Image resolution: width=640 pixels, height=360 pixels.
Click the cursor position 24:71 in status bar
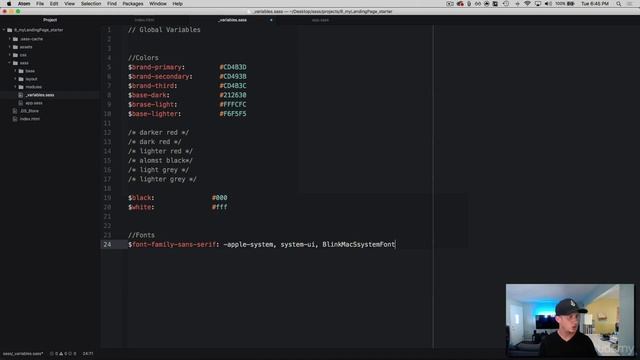(x=88, y=353)
